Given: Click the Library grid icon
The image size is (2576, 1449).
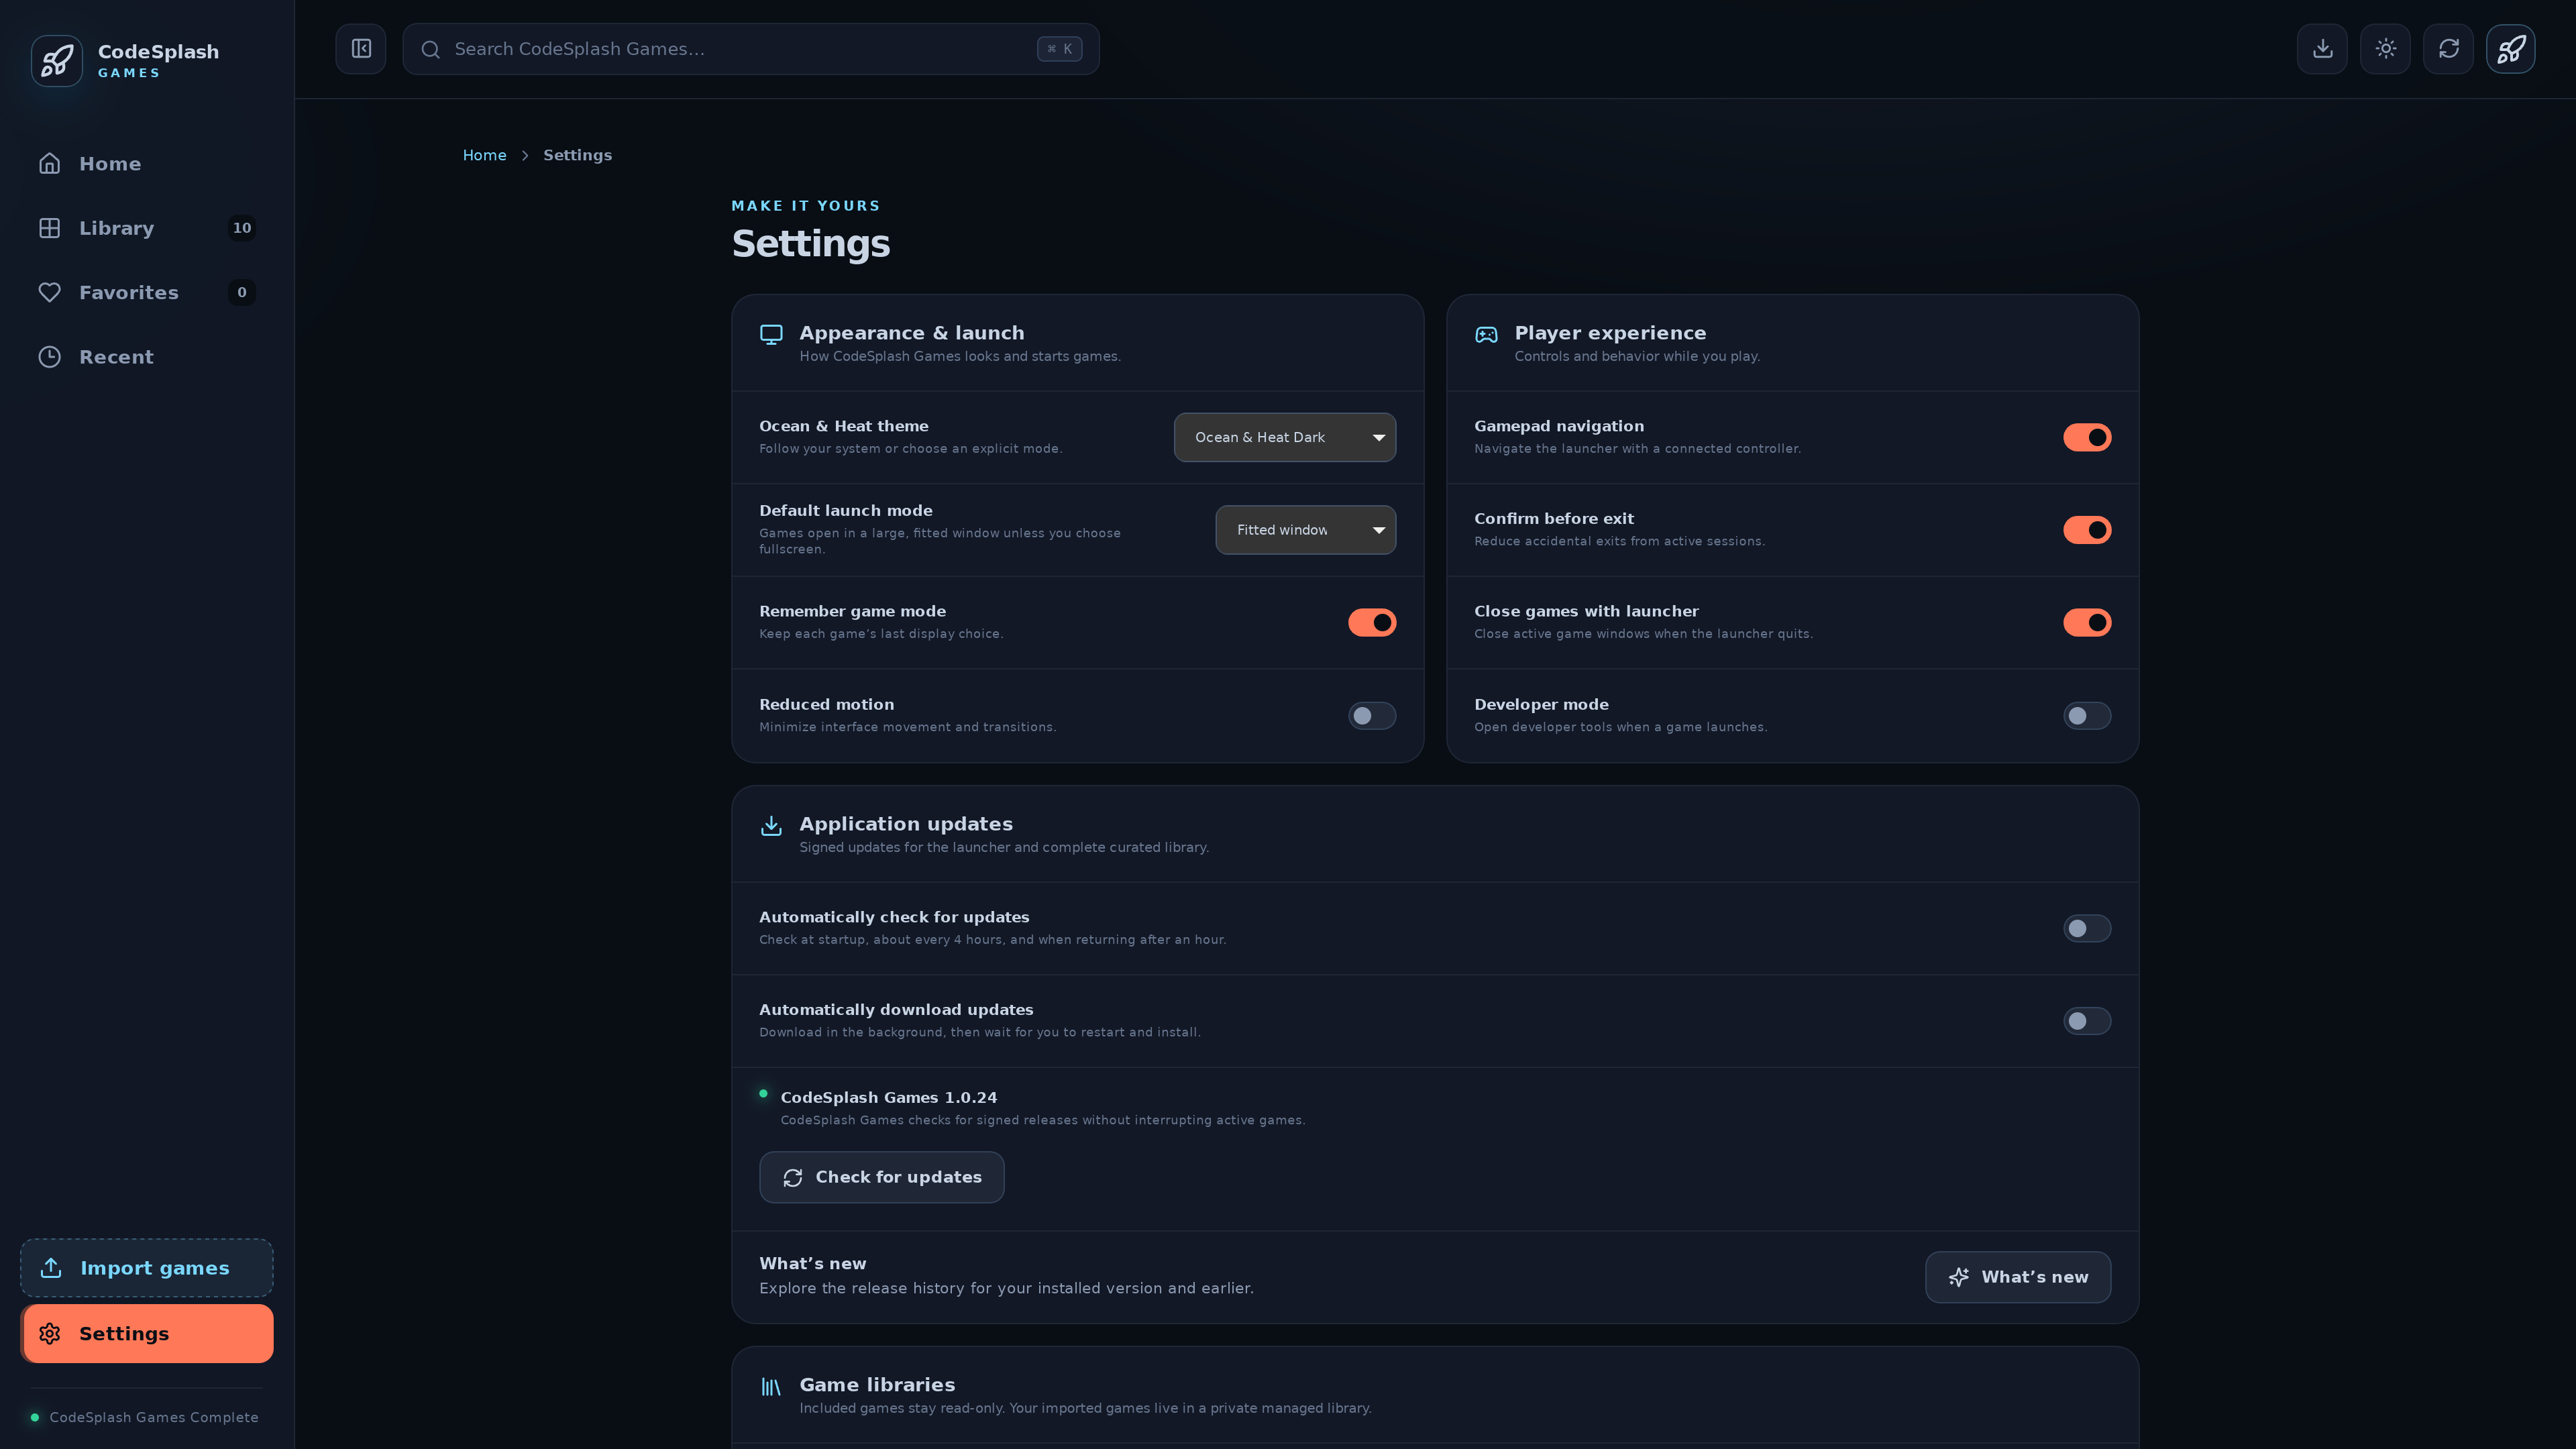Looking at the screenshot, I should 50,228.
